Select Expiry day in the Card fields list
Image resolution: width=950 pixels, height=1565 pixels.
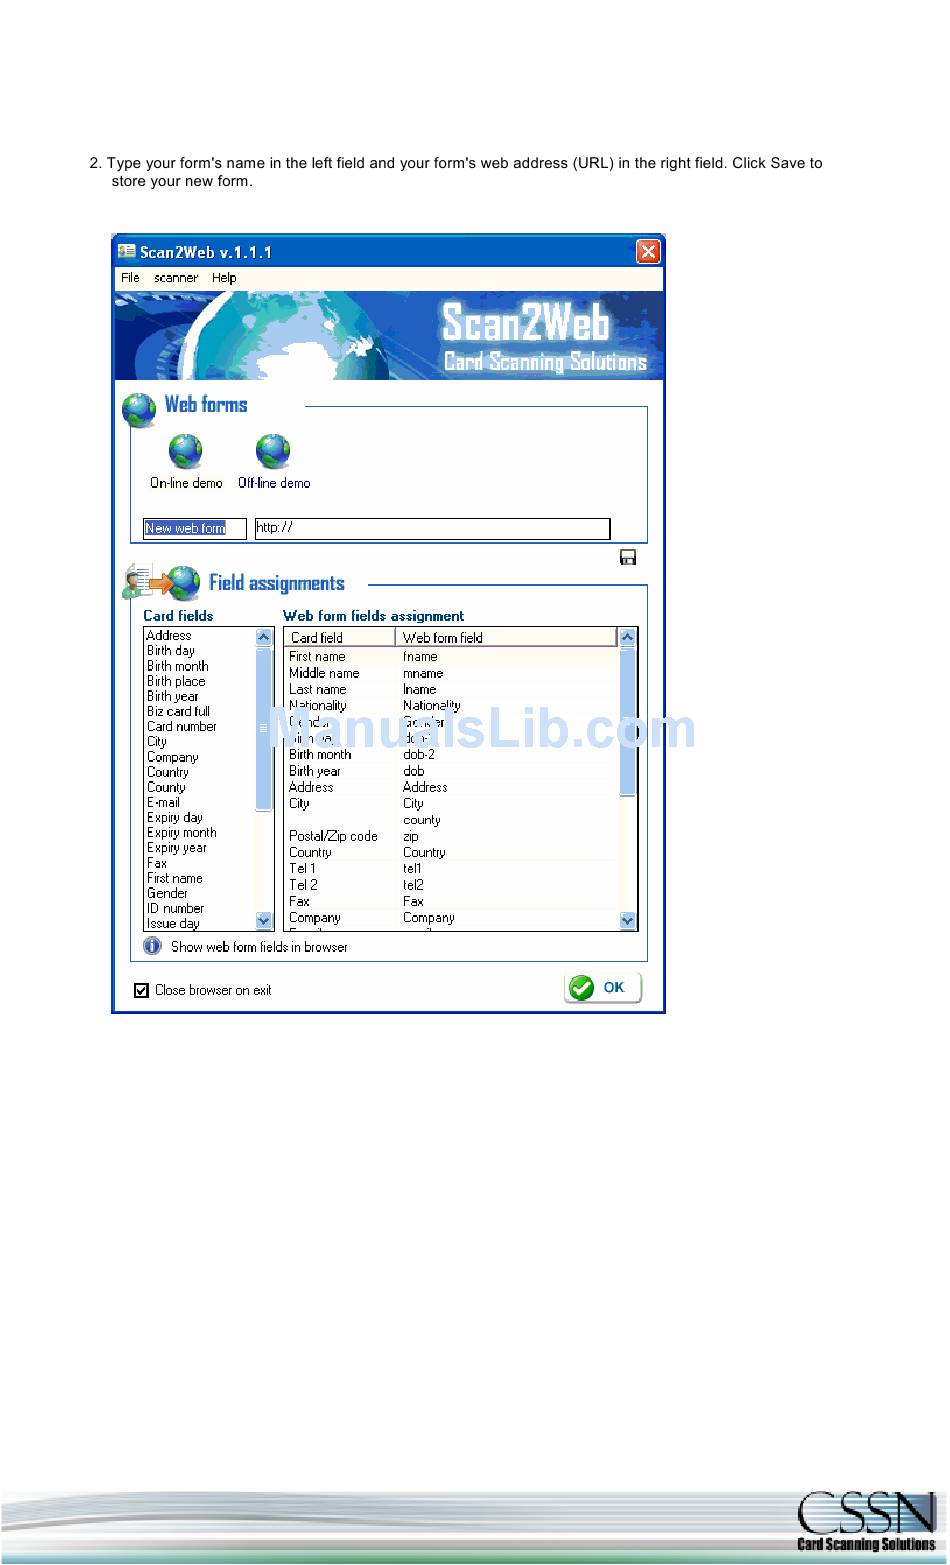(x=175, y=817)
